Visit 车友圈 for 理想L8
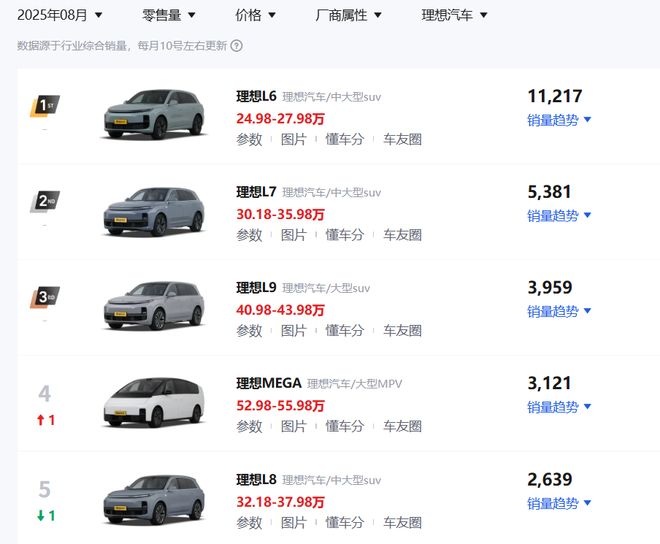Viewport: 660px width, 544px height. click(x=402, y=522)
